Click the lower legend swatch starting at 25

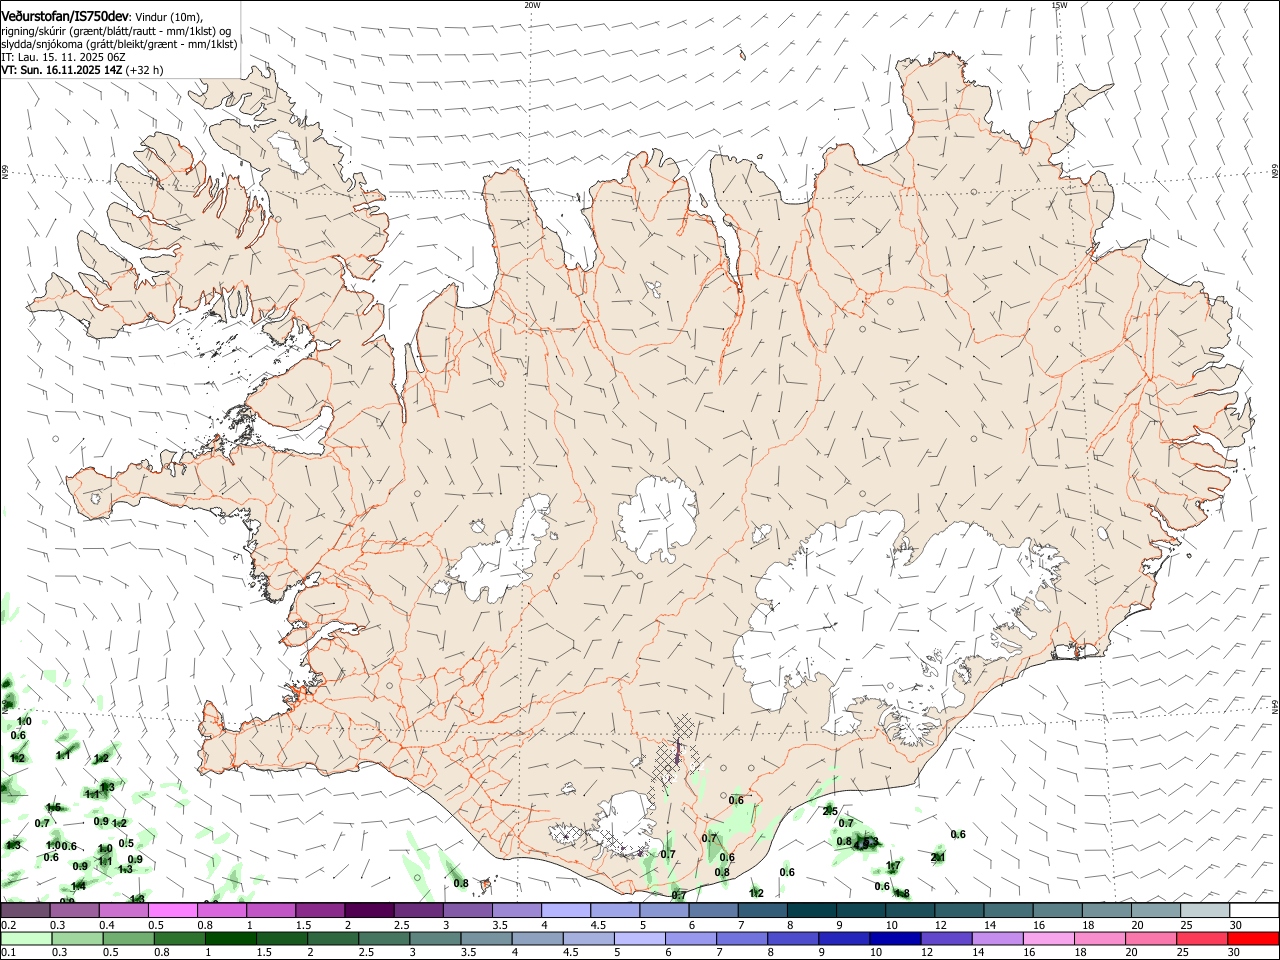pyautogui.click(x=1201, y=938)
